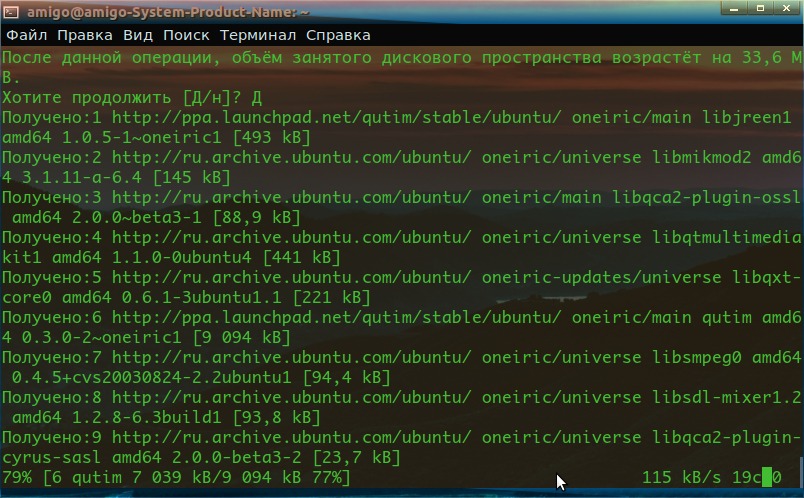Click the 'Получено:3' libqca2-plugin-ossl line
The height and width of the screenshot is (498, 804).
pos(402,197)
